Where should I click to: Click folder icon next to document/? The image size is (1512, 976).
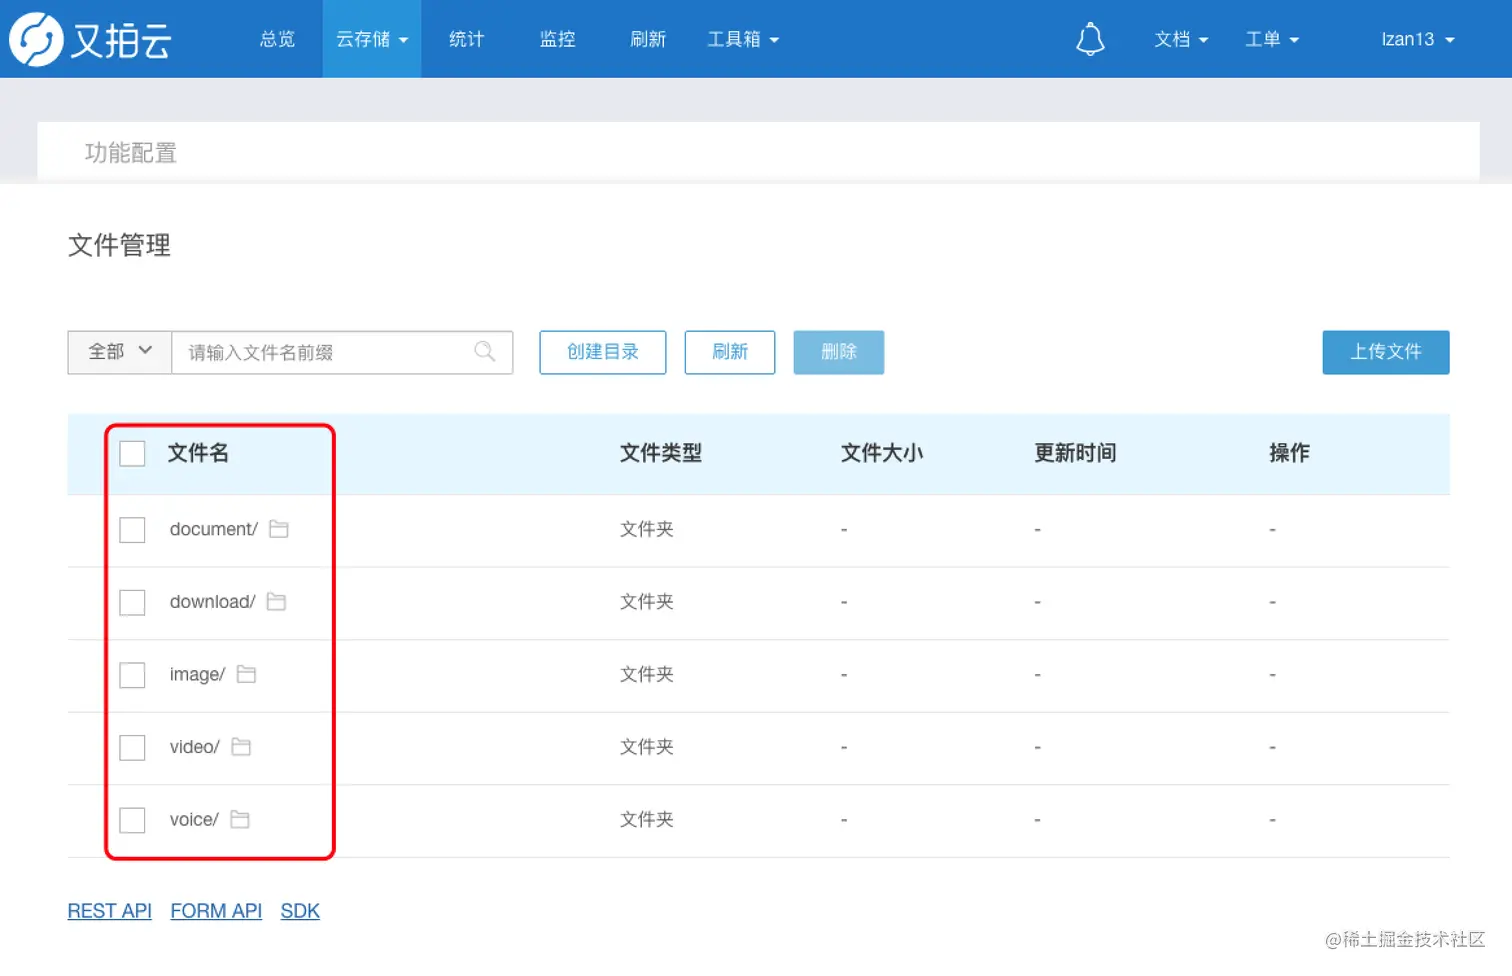(279, 529)
